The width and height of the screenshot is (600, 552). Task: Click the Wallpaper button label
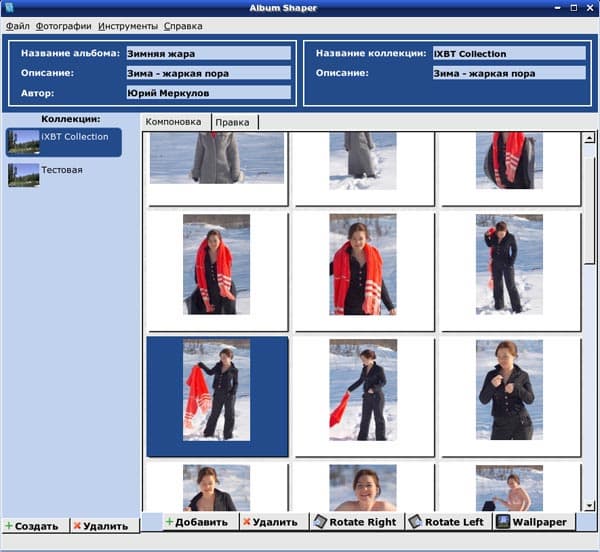coord(540,522)
